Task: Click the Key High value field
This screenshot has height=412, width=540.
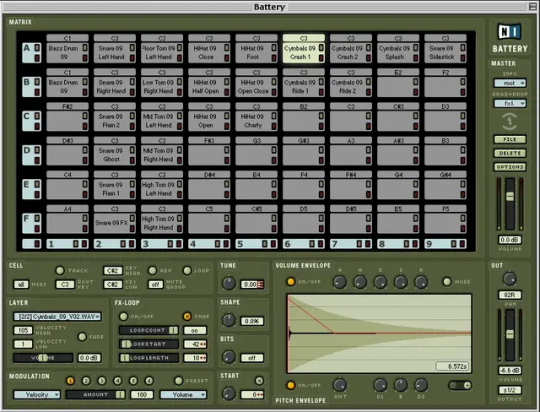Action: point(113,271)
